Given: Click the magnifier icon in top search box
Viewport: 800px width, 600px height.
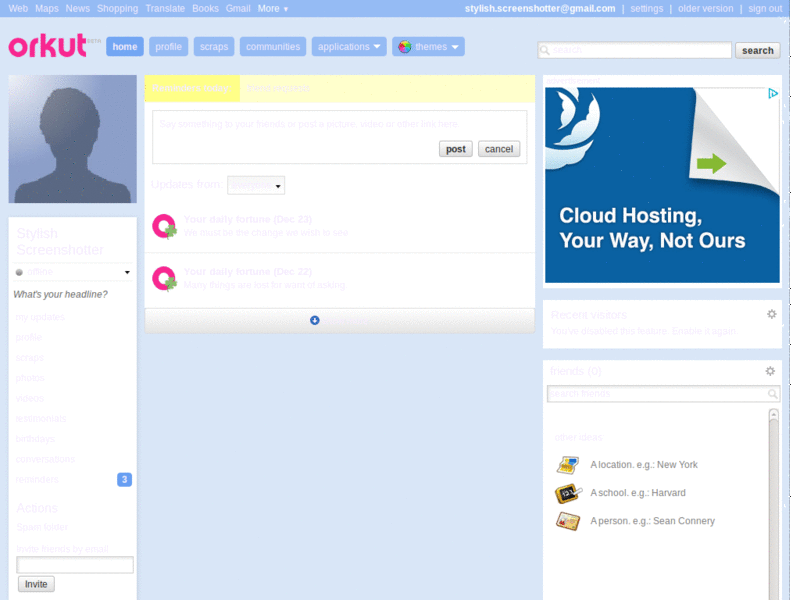Looking at the screenshot, I should click(544, 50).
